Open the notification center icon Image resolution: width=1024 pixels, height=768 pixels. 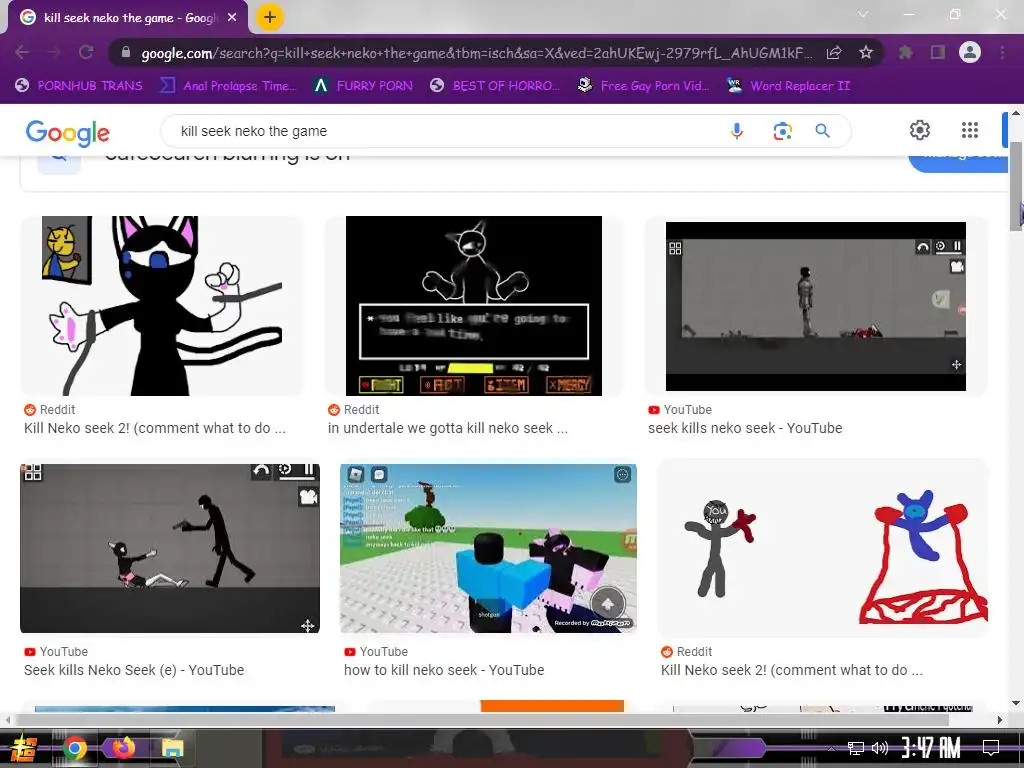pyautogui.click(x=991, y=747)
